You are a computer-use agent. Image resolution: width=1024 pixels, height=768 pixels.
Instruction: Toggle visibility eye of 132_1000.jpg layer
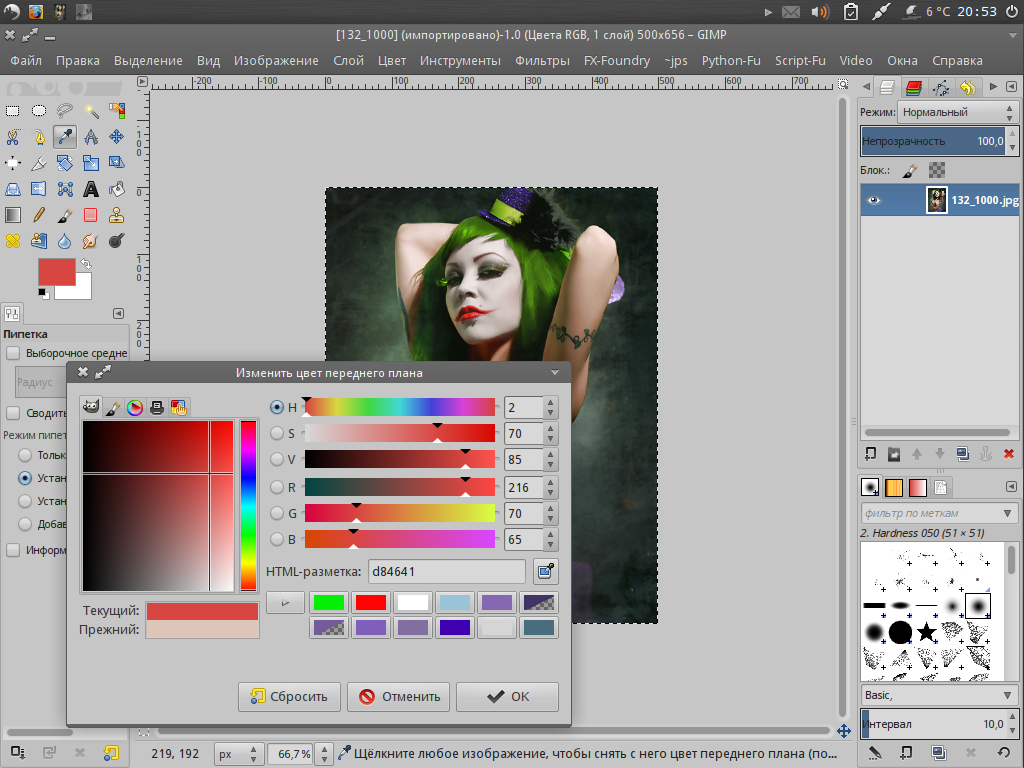873,200
